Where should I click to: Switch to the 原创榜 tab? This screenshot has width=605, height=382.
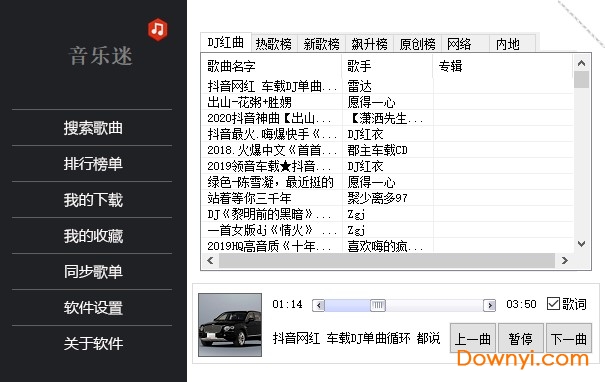[x=417, y=44]
